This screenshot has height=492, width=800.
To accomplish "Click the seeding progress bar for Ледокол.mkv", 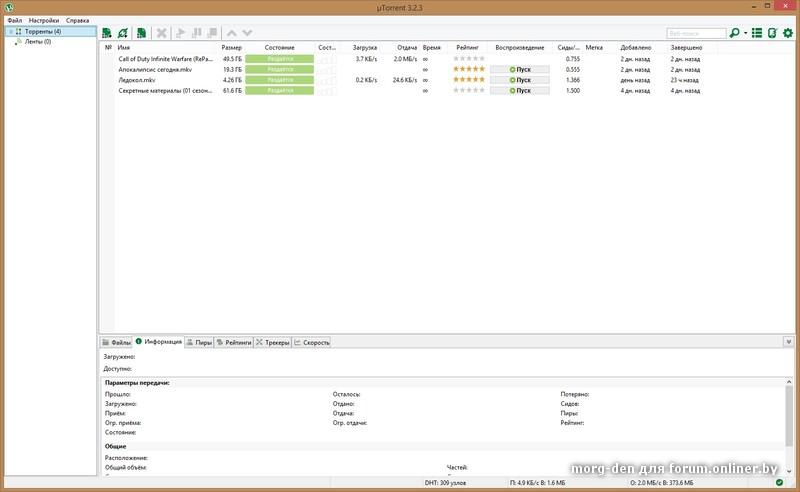I will [x=280, y=80].
